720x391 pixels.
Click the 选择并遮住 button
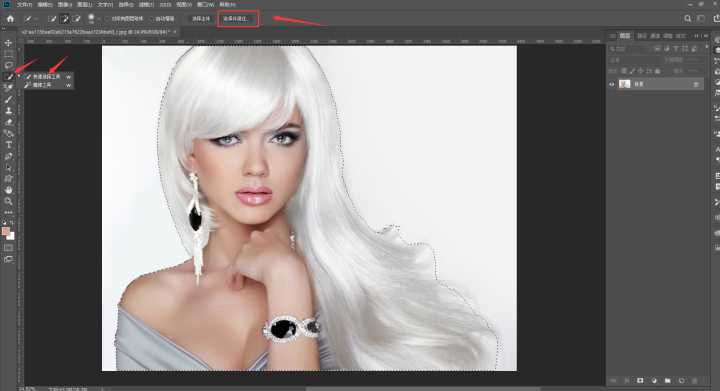coord(235,19)
